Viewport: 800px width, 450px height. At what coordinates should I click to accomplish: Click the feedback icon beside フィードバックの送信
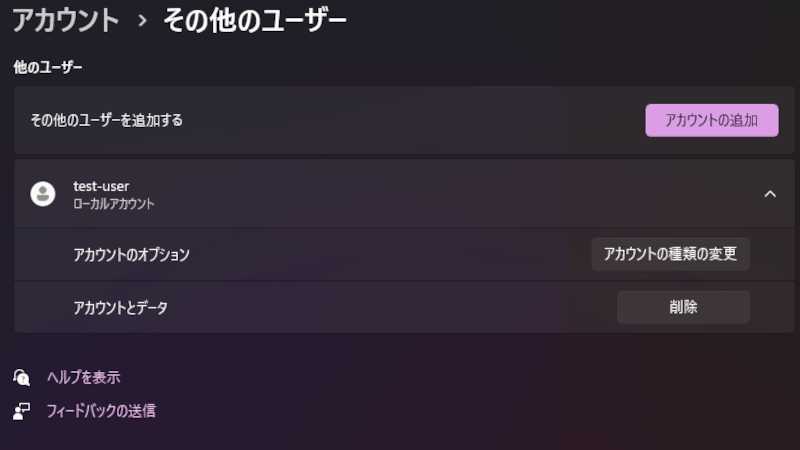[22, 411]
